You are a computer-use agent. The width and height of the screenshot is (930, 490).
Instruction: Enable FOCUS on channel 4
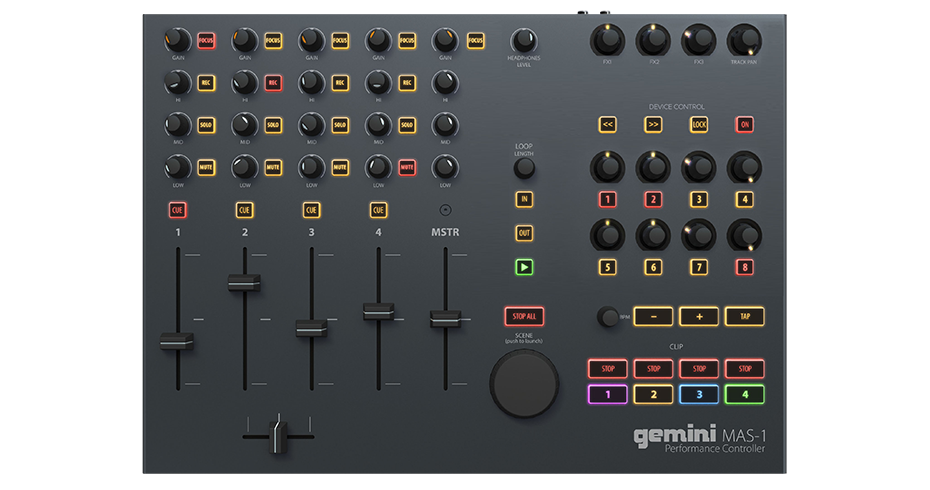pyautogui.click(x=407, y=41)
